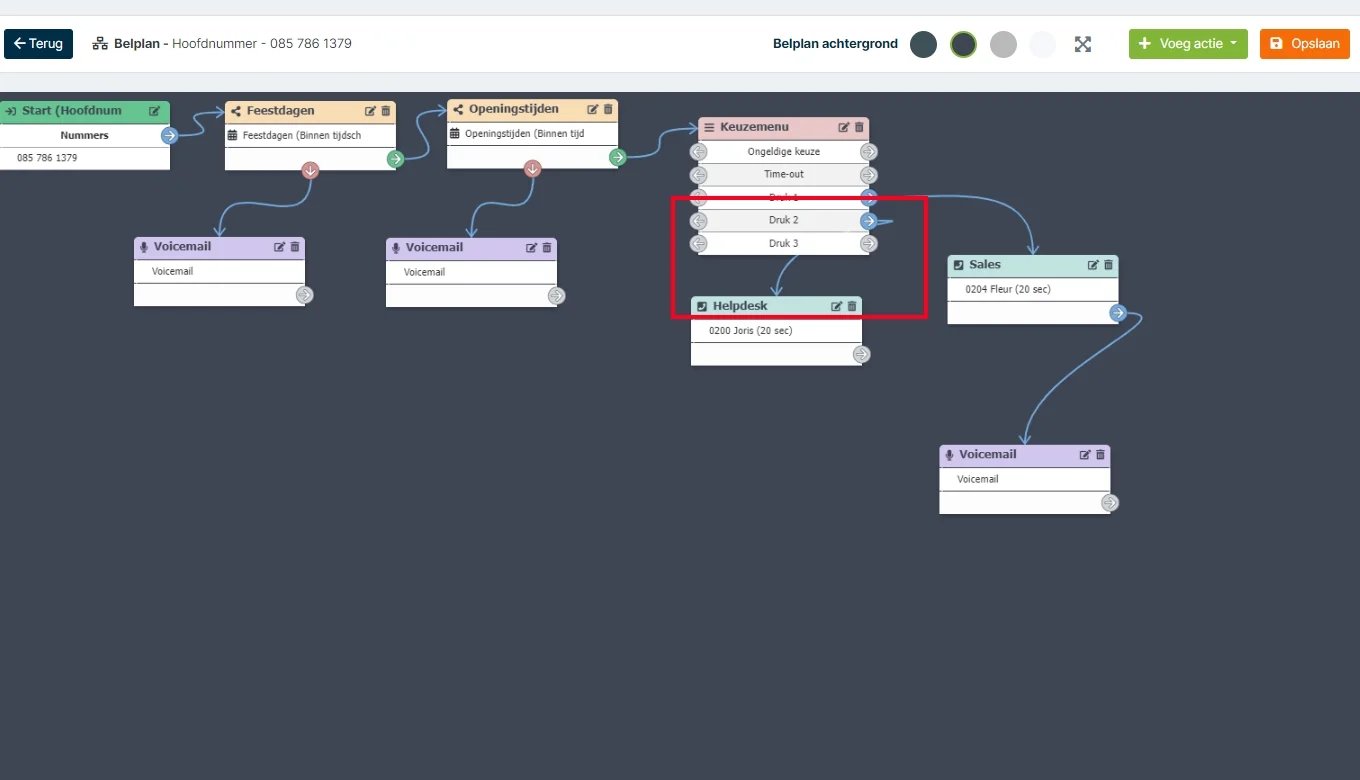
Task: Click red down connector under Feestdagen
Action: (310, 170)
